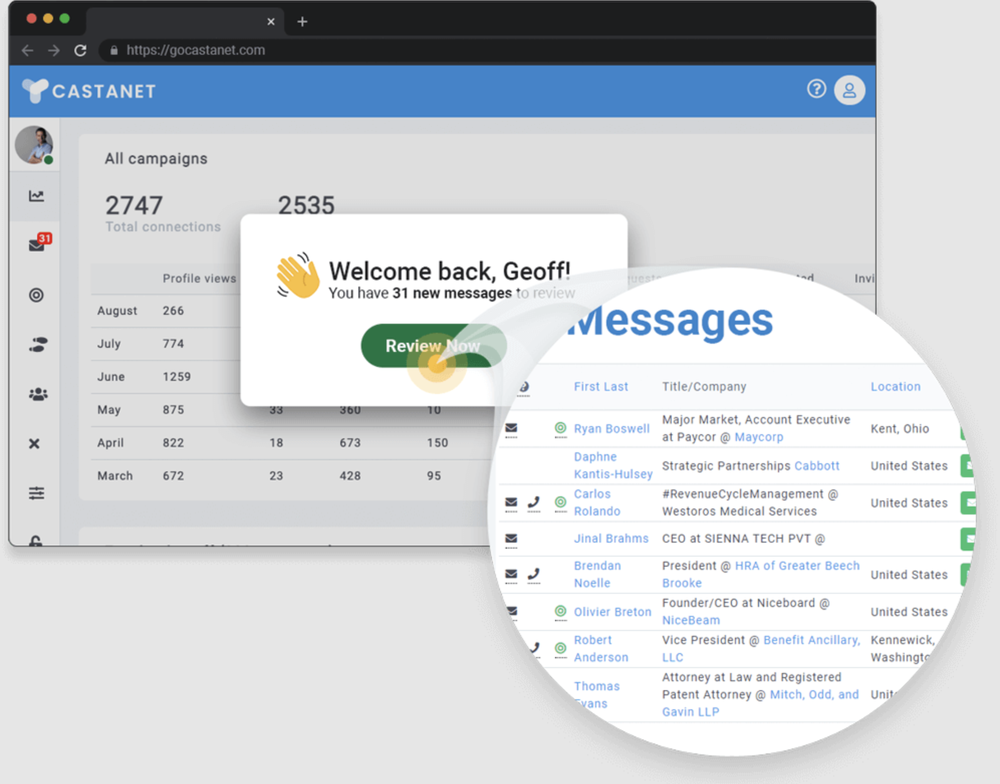Image resolution: width=1000 pixels, height=784 pixels.
Task: Click the browser back arrow
Action: 27,50
